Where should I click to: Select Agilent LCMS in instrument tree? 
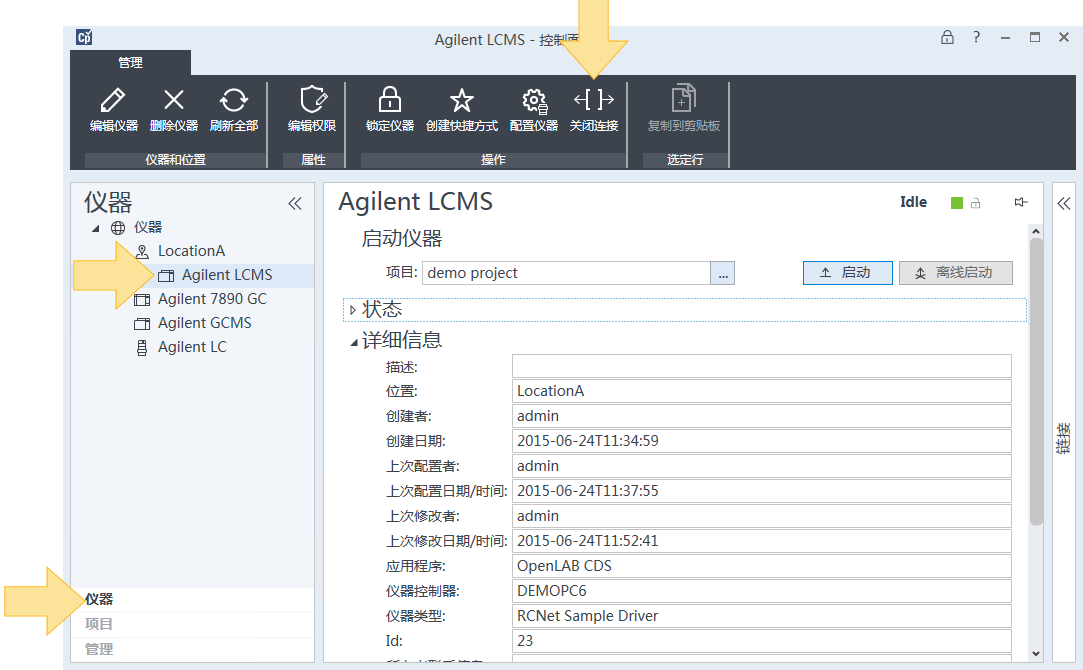(x=227, y=275)
